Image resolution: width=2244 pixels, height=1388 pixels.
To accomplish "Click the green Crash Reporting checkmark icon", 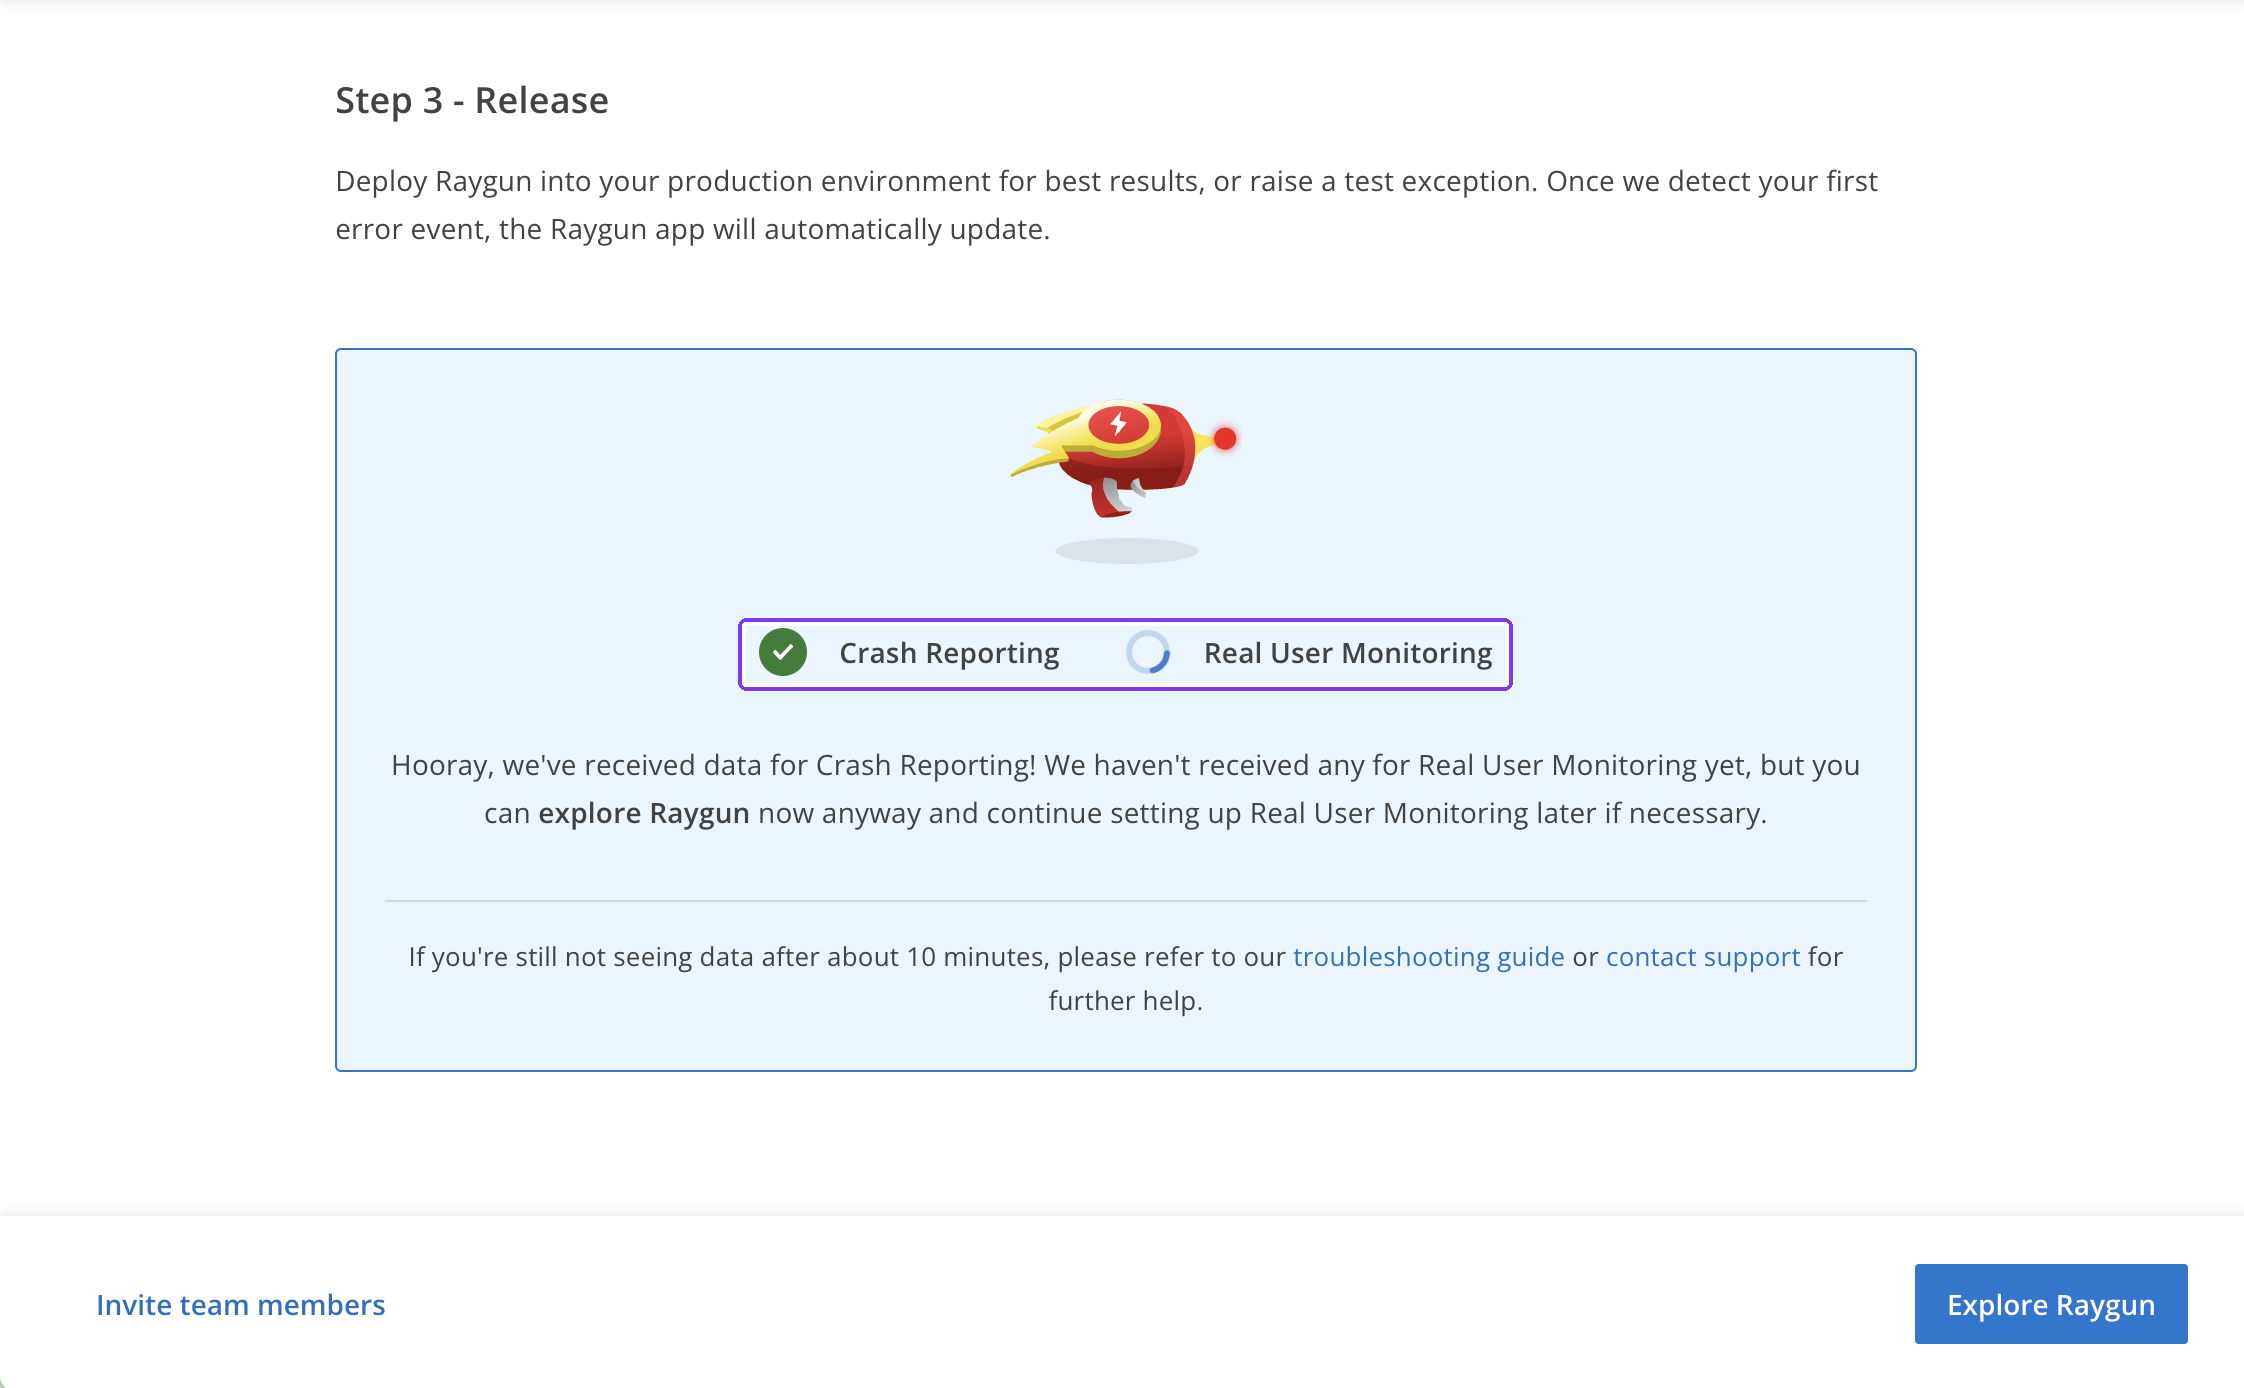I will pos(783,653).
